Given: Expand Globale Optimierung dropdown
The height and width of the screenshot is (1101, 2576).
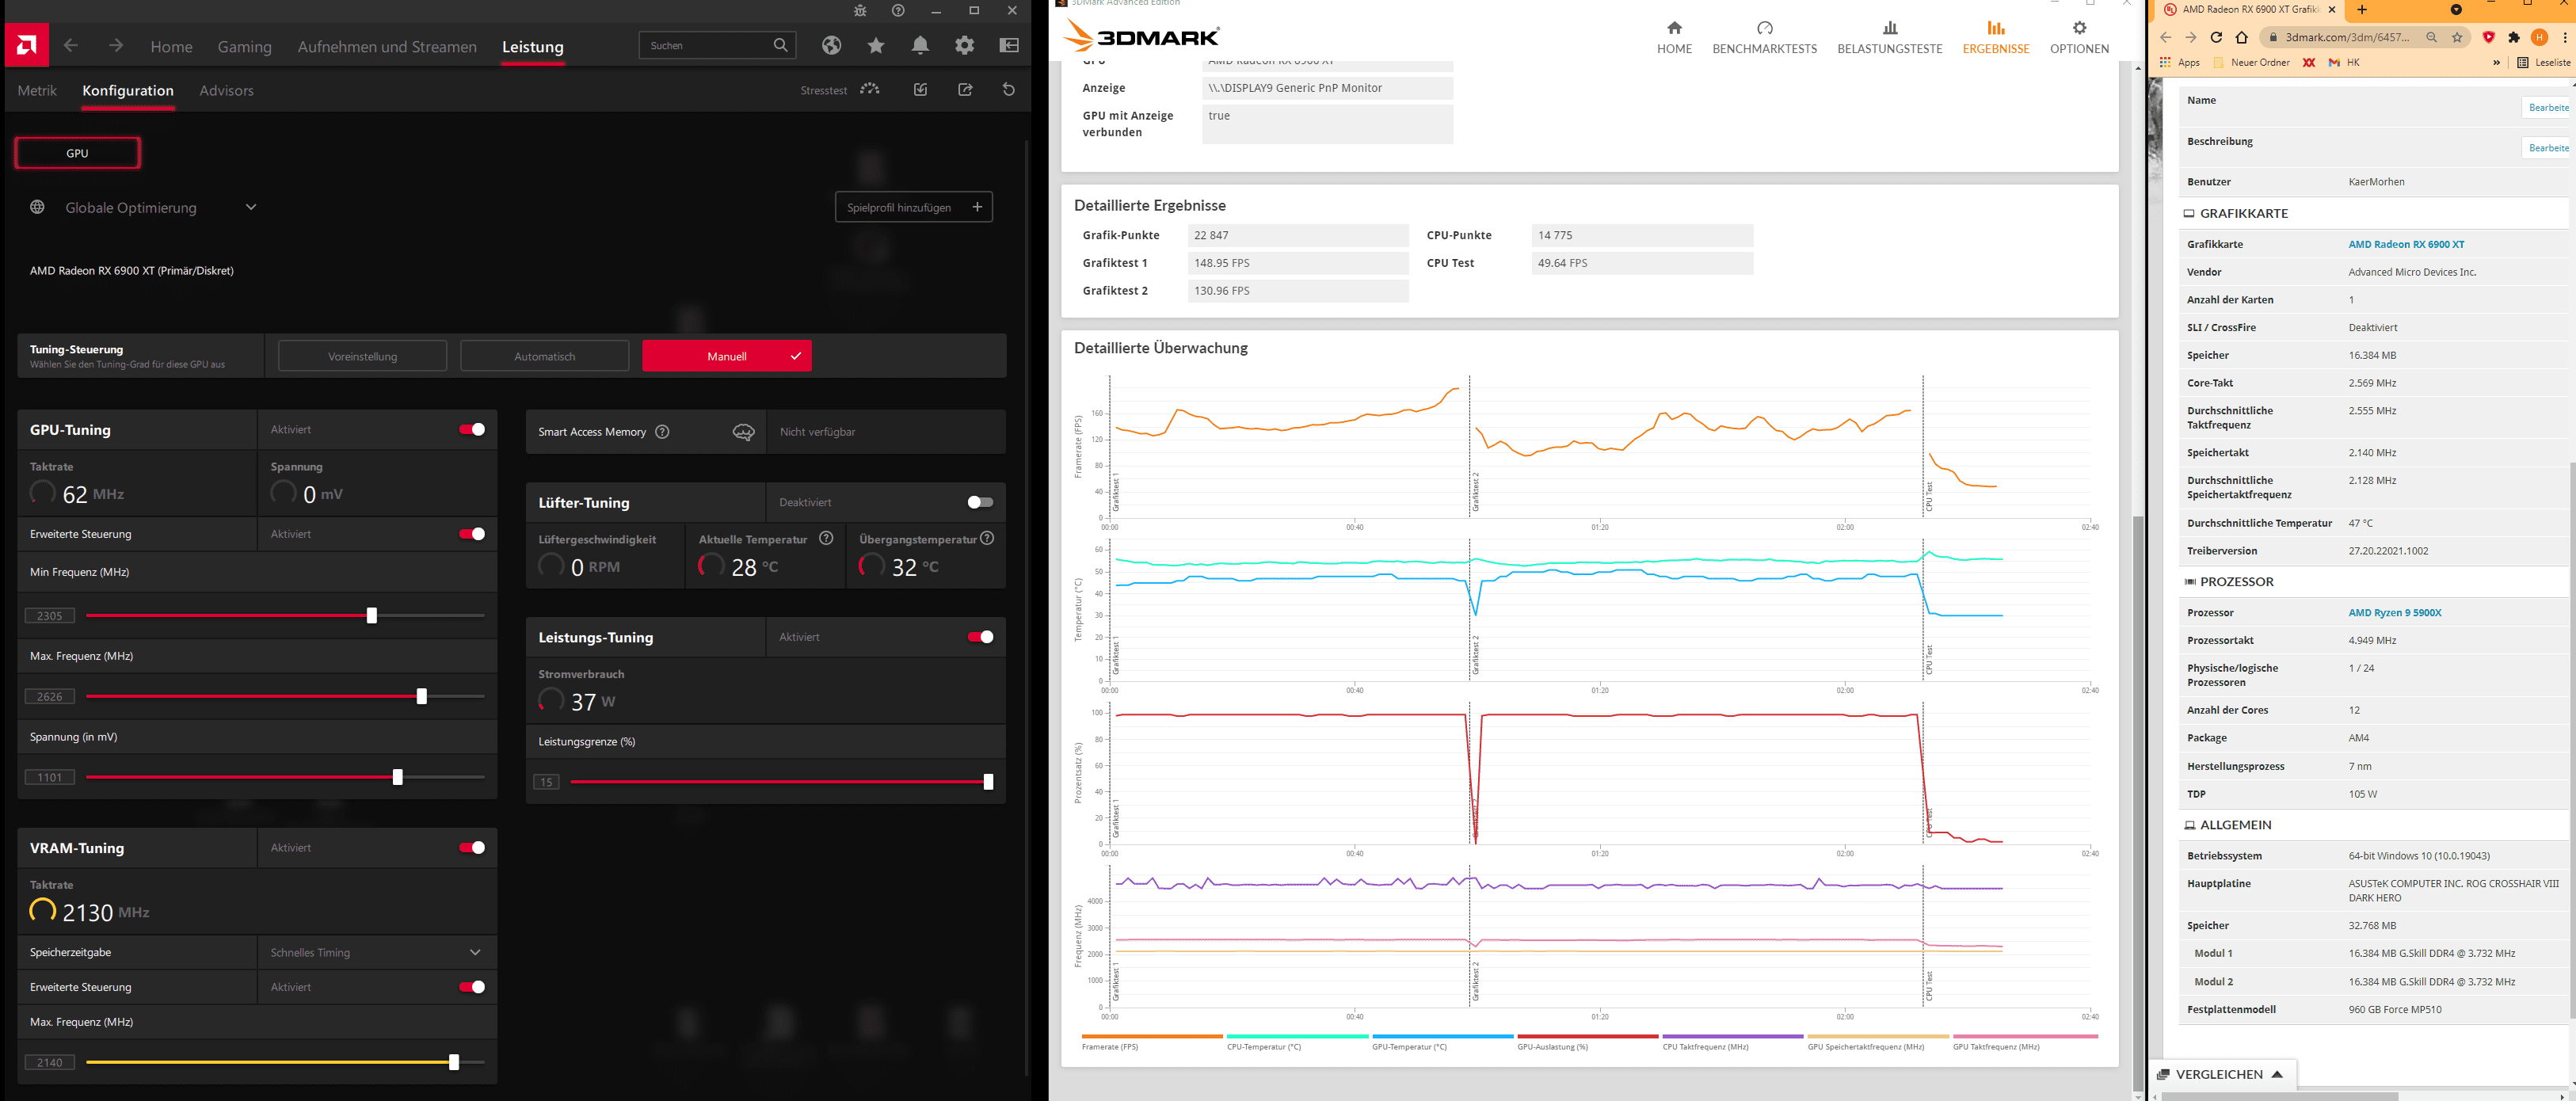Looking at the screenshot, I should coord(251,207).
